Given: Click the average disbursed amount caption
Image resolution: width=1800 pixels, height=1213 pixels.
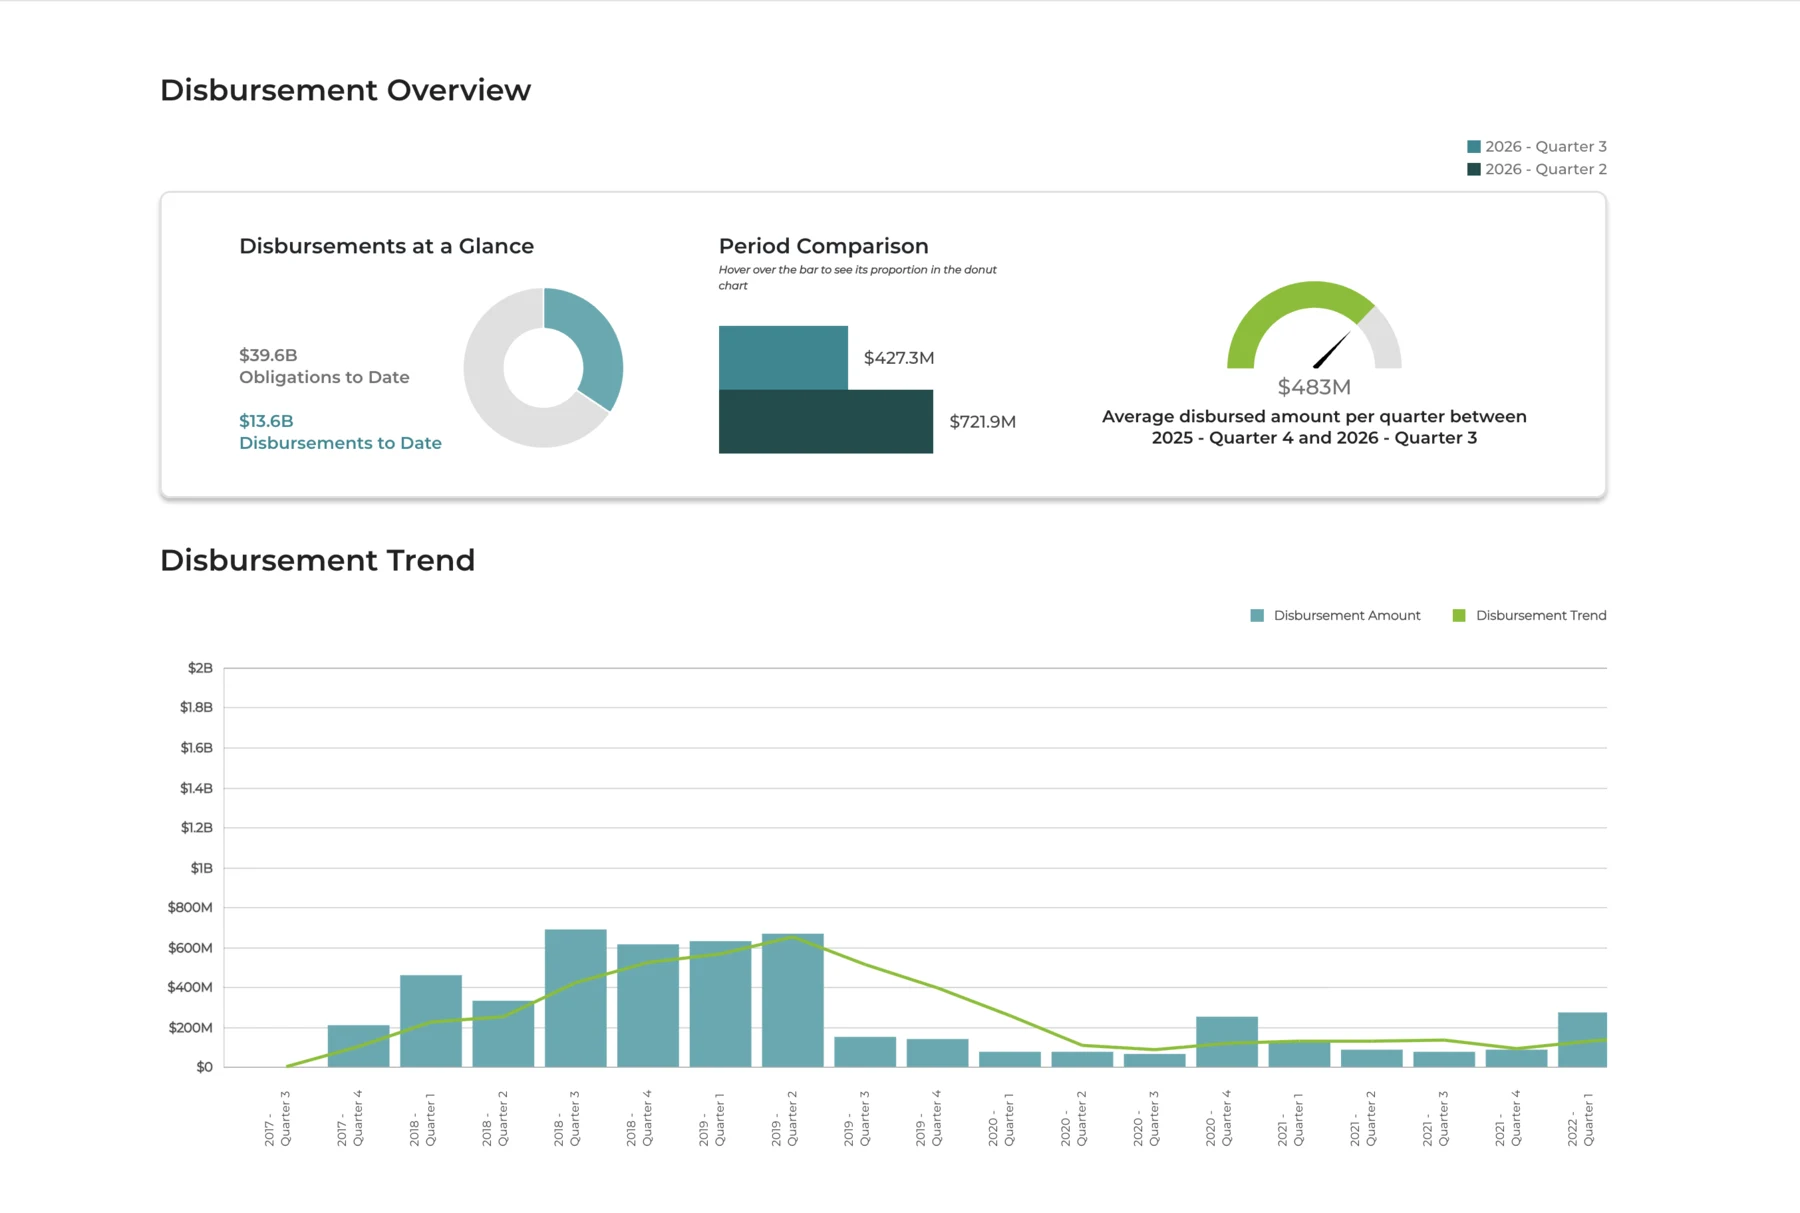Looking at the screenshot, I should (x=1314, y=427).
